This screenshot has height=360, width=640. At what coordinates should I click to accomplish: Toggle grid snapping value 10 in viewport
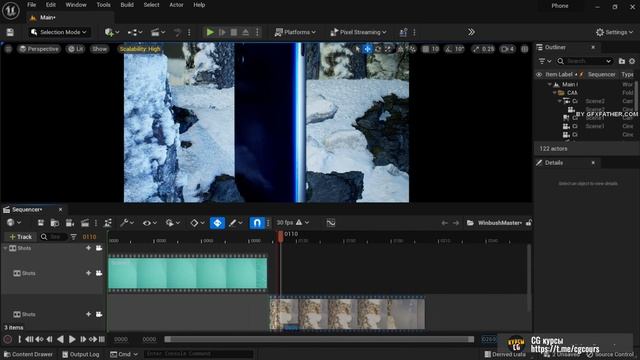431,49
